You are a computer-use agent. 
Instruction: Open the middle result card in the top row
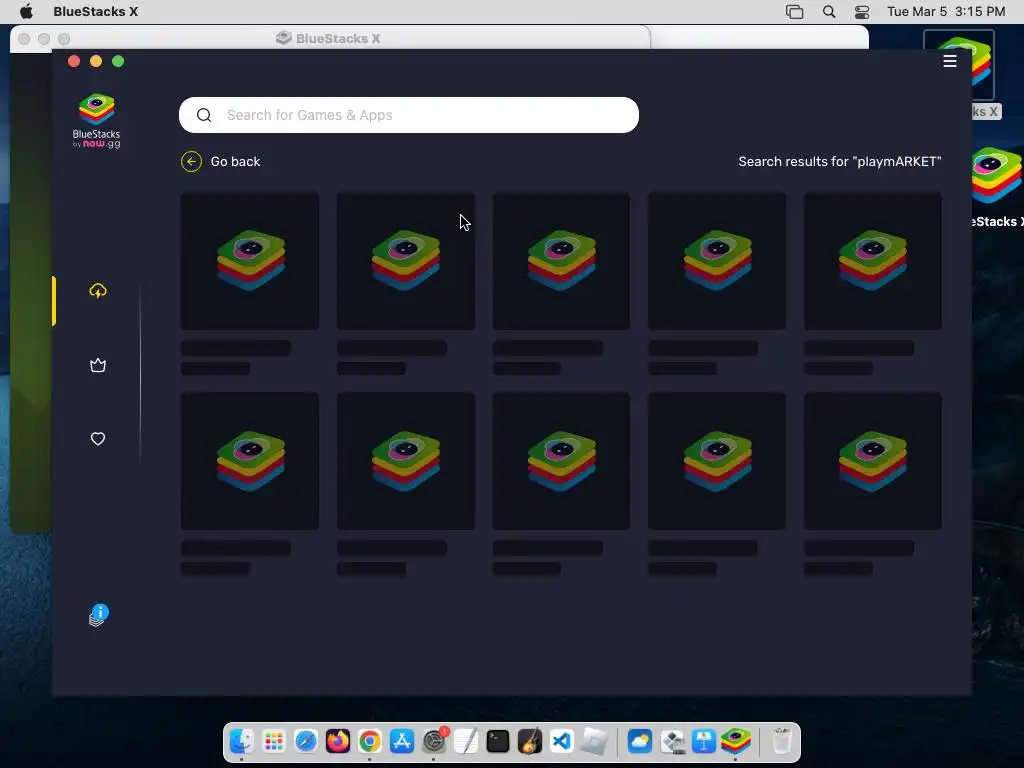pos(562,261)
